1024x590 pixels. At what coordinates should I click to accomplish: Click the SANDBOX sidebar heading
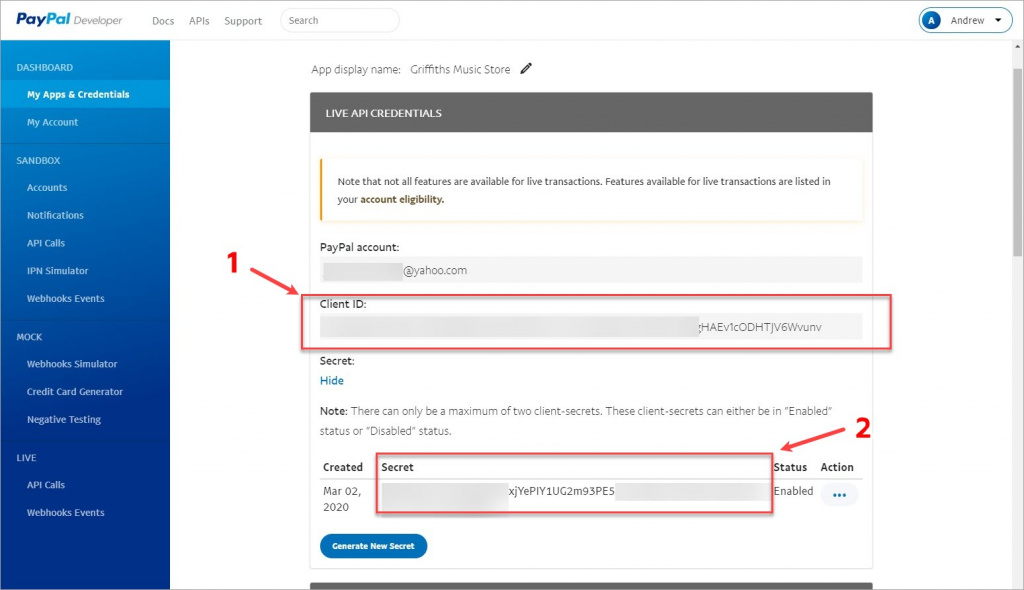point(38,160)
